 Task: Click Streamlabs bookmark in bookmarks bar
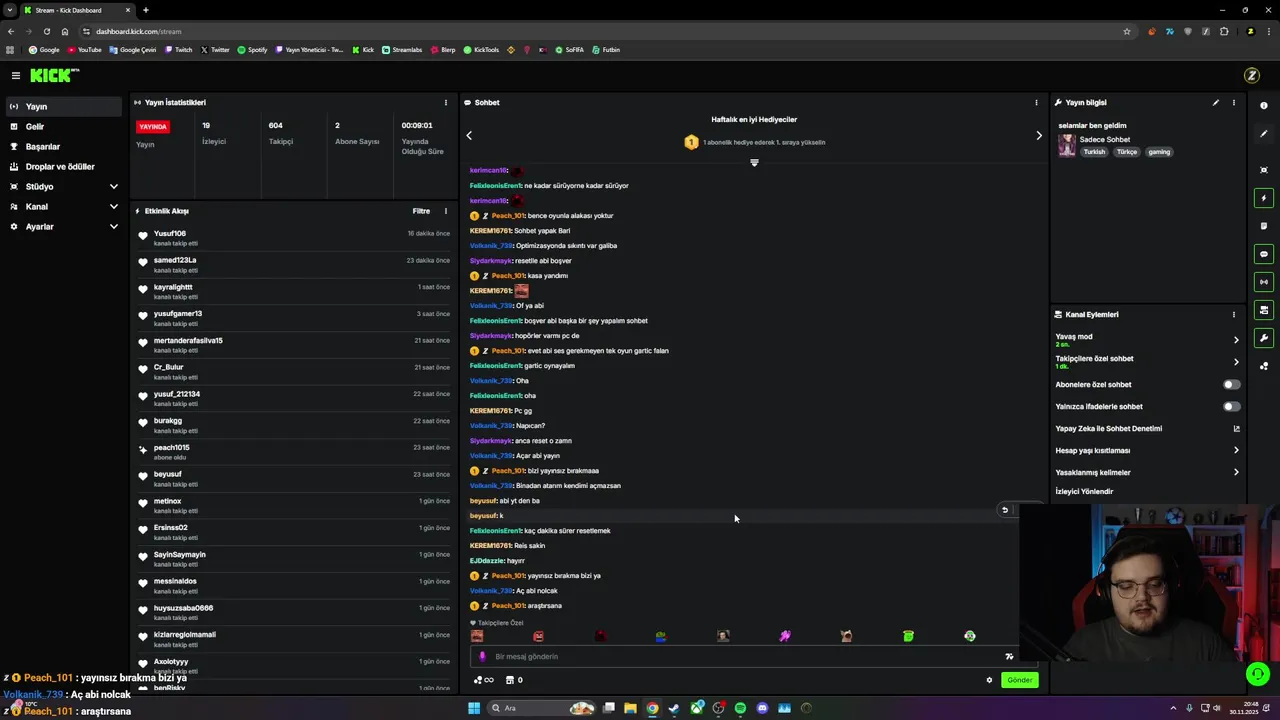point(402,49)
